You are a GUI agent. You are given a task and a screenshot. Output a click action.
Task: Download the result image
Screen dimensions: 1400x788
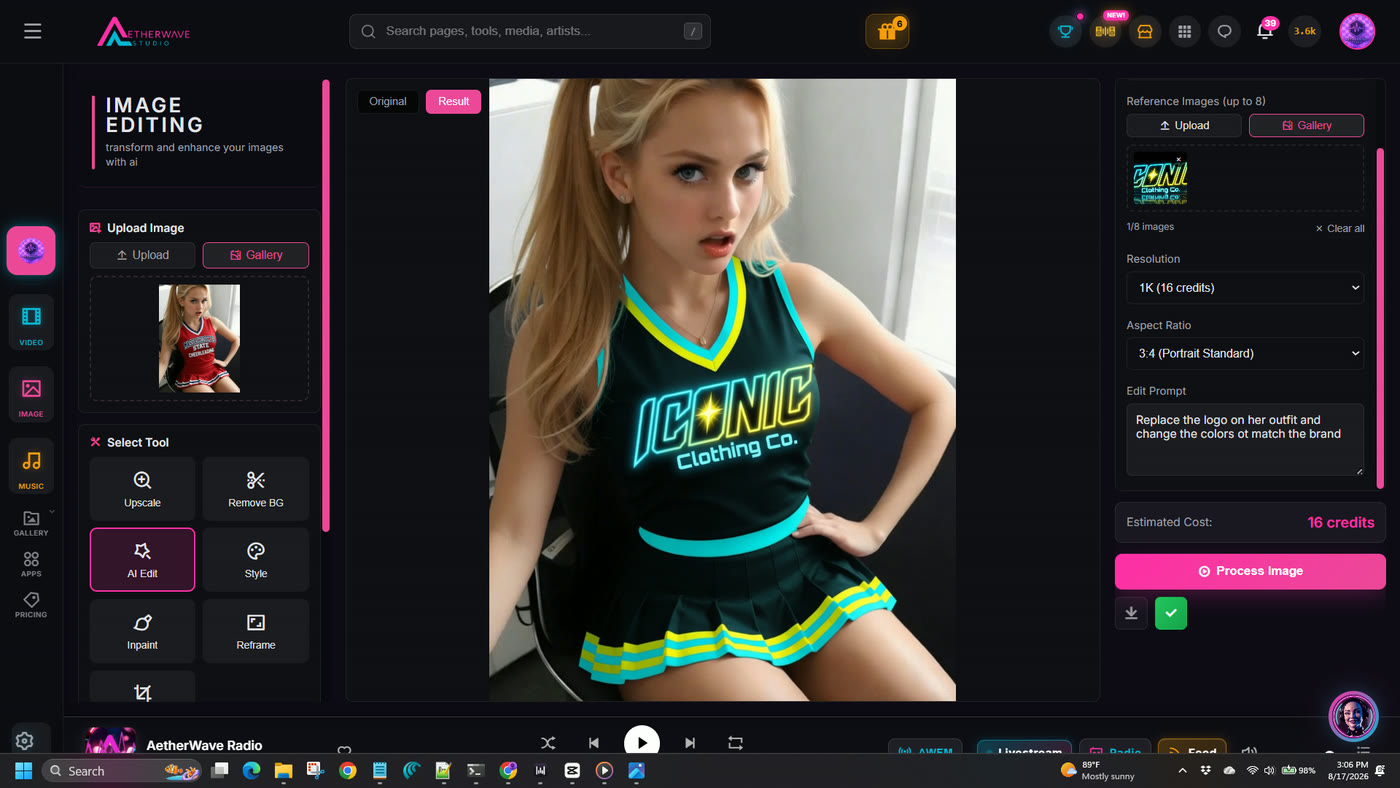coord(1131,613)
